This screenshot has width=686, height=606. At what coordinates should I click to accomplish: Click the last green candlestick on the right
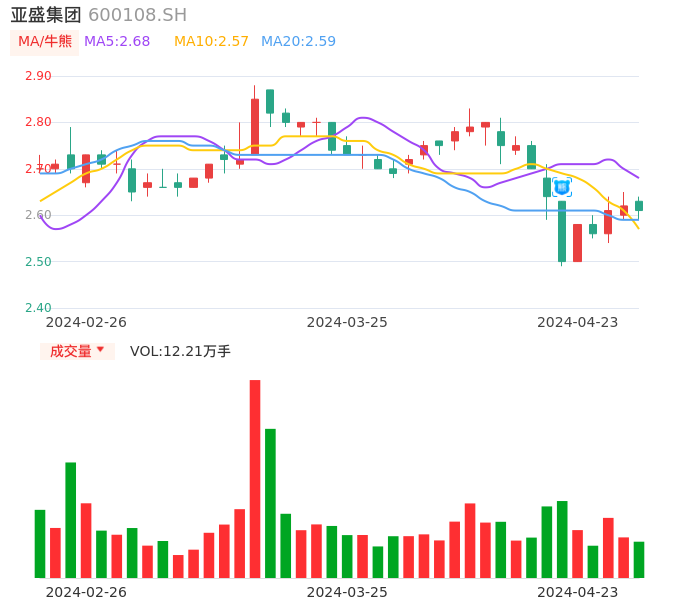(x=639, y=205)
